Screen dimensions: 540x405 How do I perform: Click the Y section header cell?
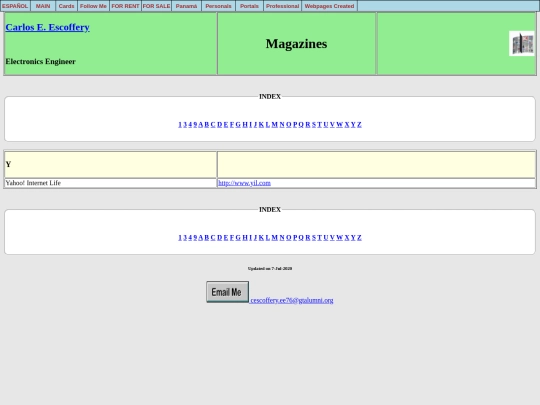click(x=111, y=165)
